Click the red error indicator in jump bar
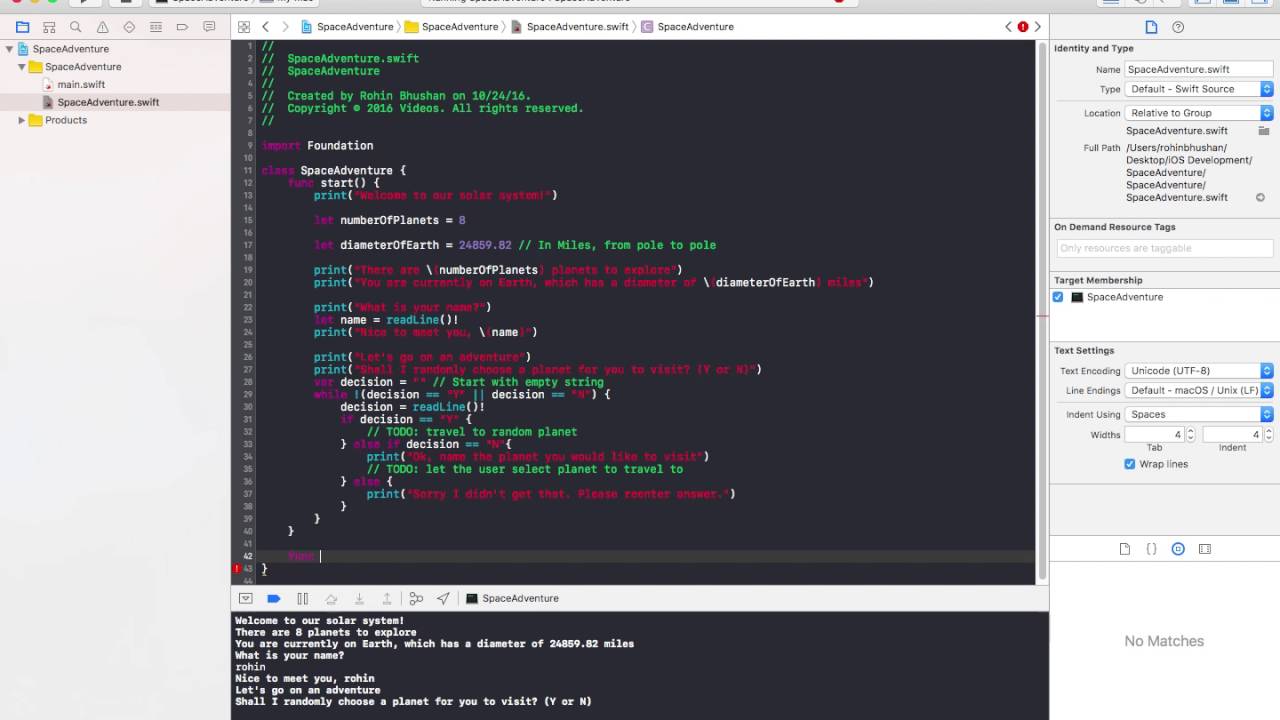This screenshot has width=1280, height=720. tap(1022, 27)
